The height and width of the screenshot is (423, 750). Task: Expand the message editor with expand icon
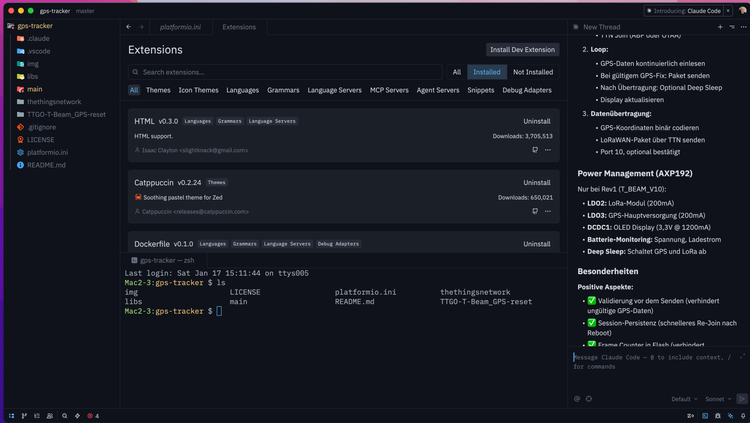coord(742,356)
